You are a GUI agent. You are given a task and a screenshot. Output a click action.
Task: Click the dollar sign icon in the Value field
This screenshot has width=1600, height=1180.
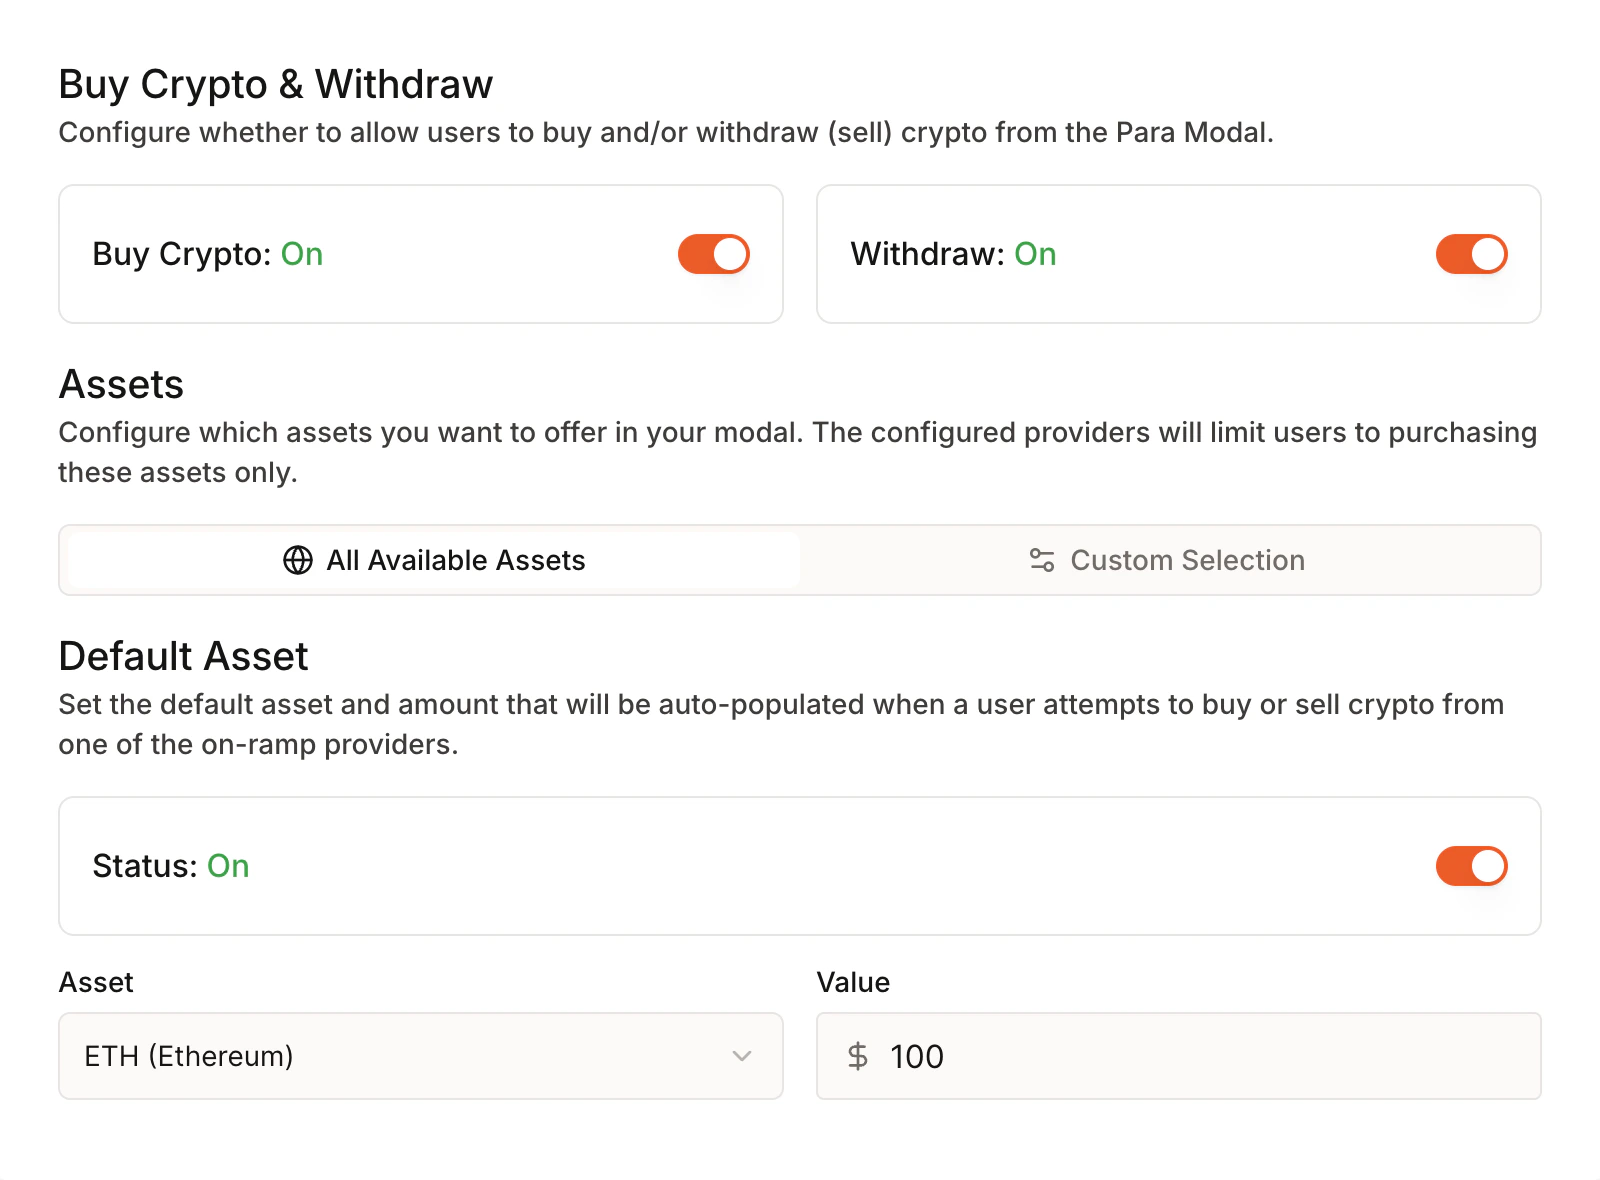click(x=856, y=1056)
